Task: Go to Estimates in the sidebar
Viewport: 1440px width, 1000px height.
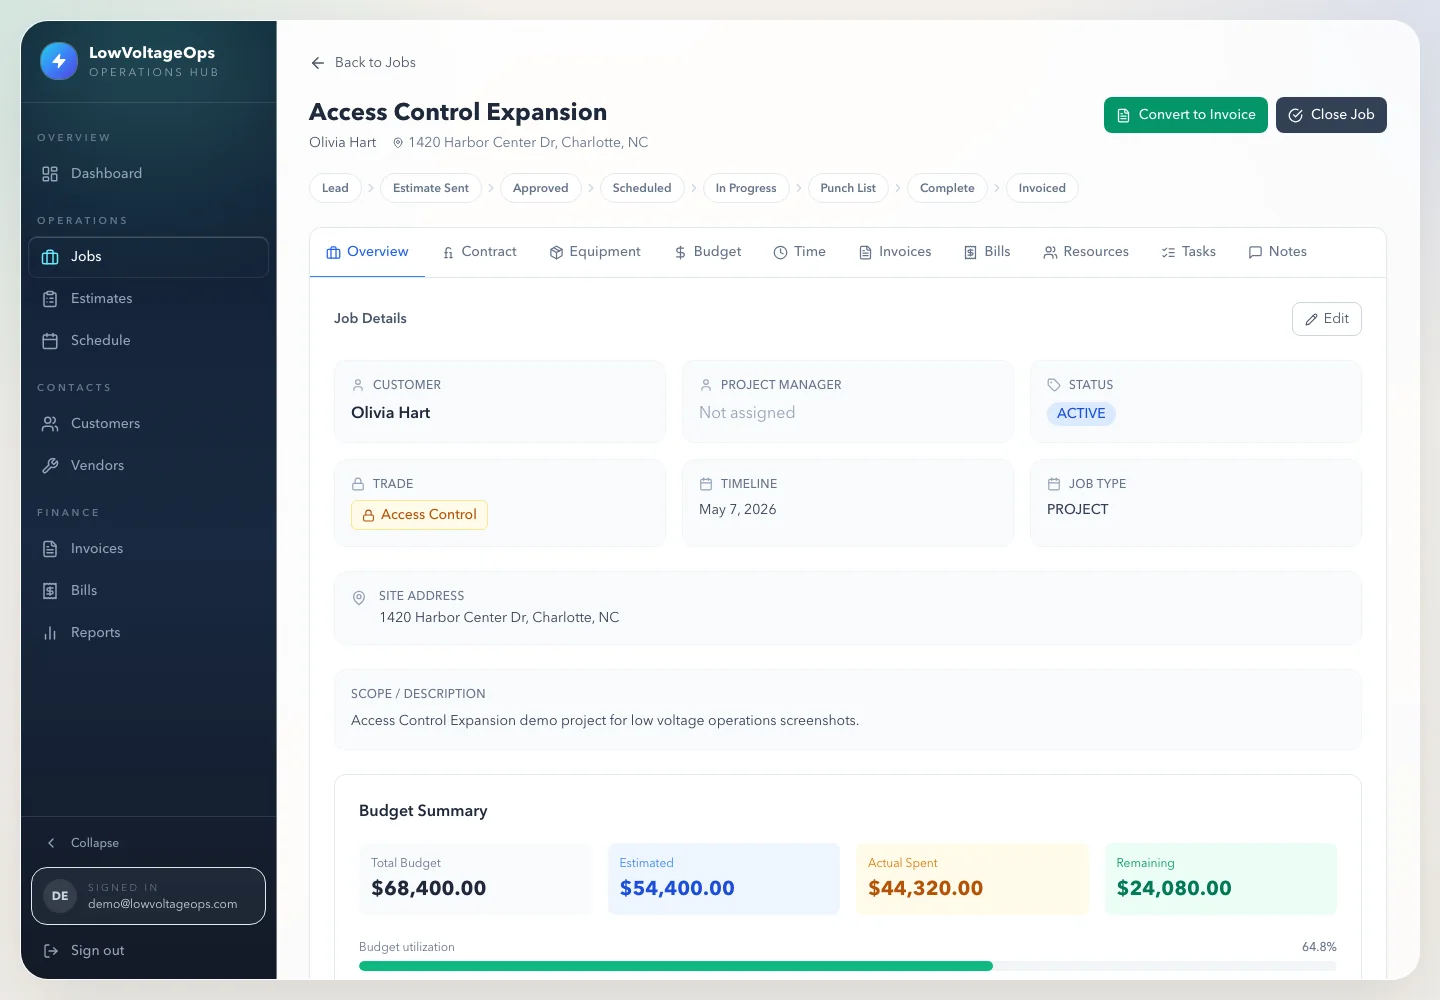Action: tap(148, 298)
